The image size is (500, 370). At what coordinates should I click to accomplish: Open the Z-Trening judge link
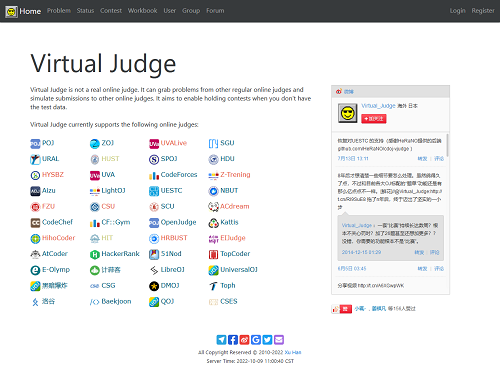(235, 175)
